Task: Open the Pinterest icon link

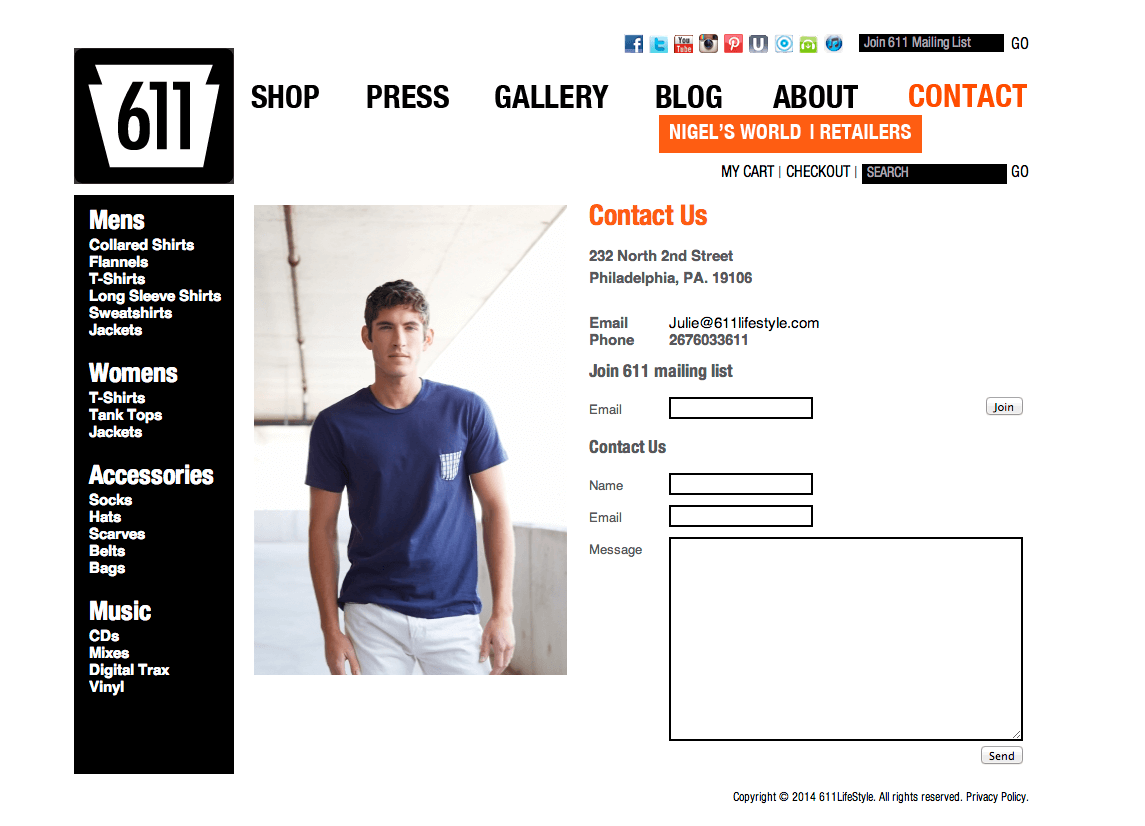Action: click(x=733, y=44)
